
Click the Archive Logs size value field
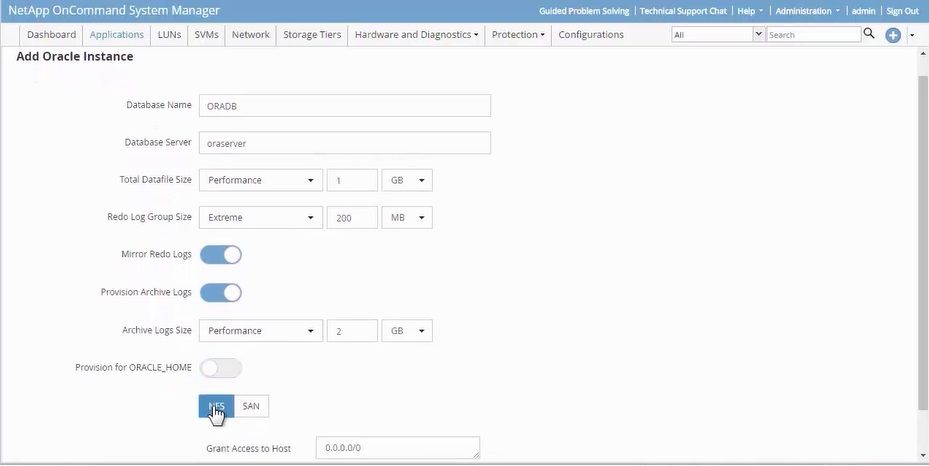tap(352, 330)
